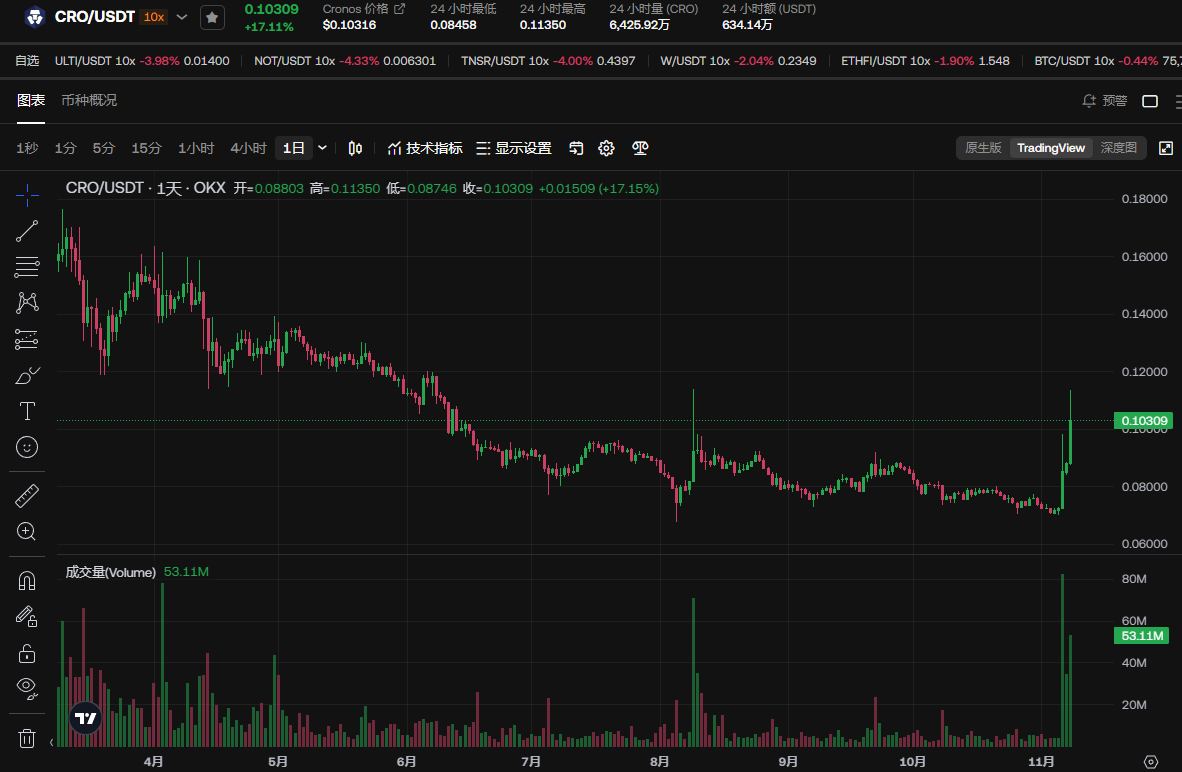Viewport: 1182px width, 772px height.
Task: Click the $0.10316 Cronos price value
Action: pos(349,25)
